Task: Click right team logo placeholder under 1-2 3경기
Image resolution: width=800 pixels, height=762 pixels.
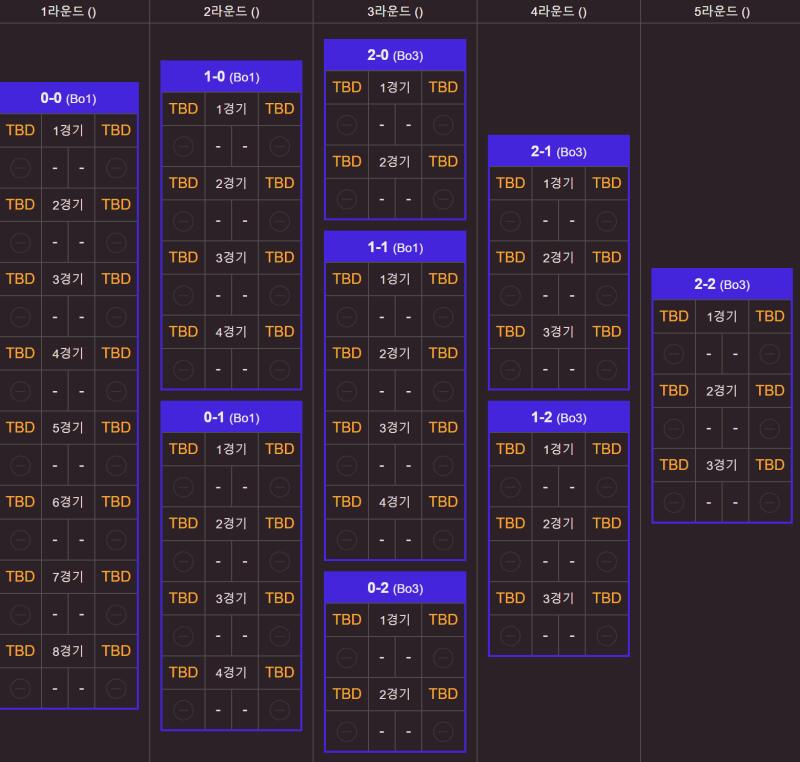Action: coord(607,636)
